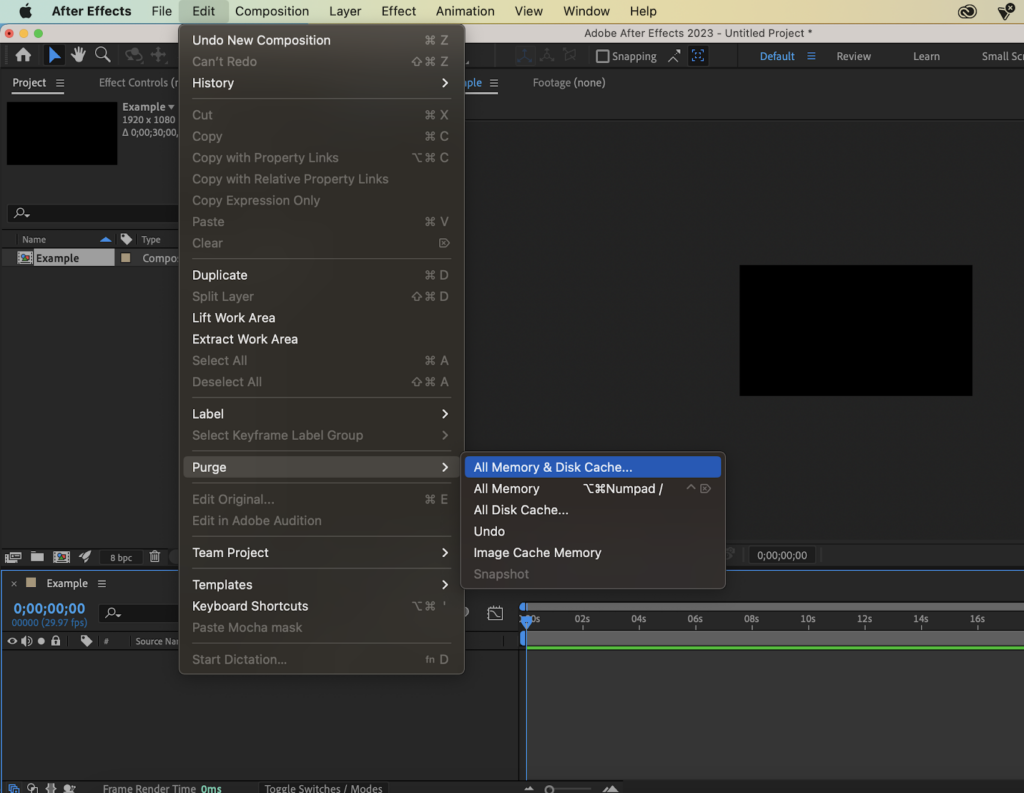This screenshot has height=793, width=1024.
Task: Toggle the lock column header
Action: 56,641
